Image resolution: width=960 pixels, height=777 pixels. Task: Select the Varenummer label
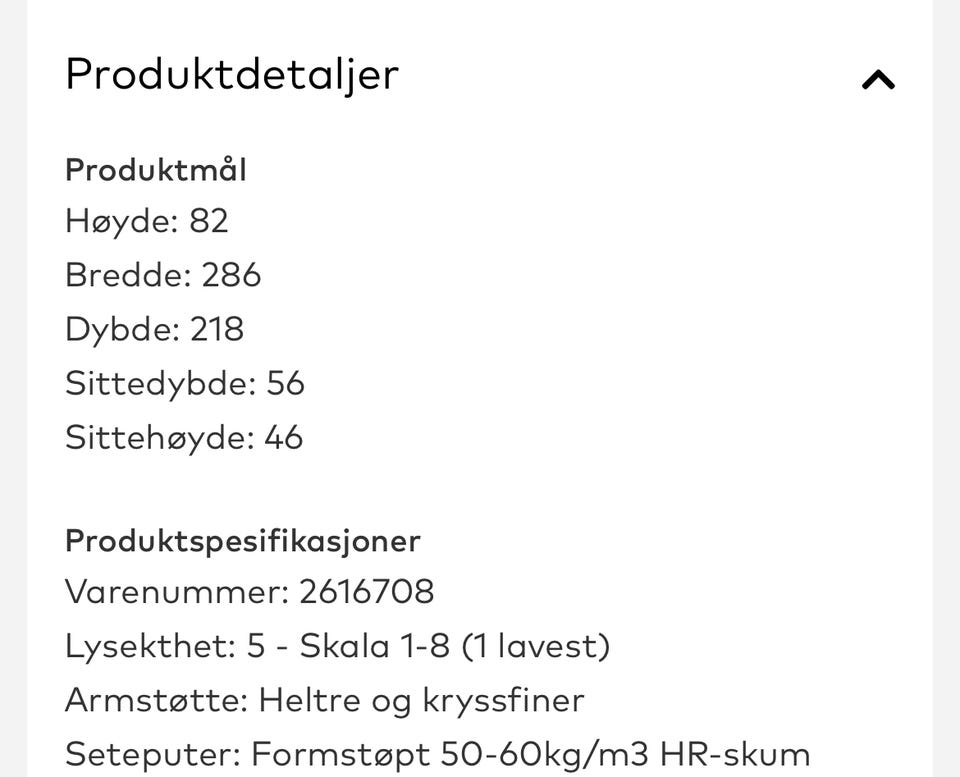click(177, 592)
